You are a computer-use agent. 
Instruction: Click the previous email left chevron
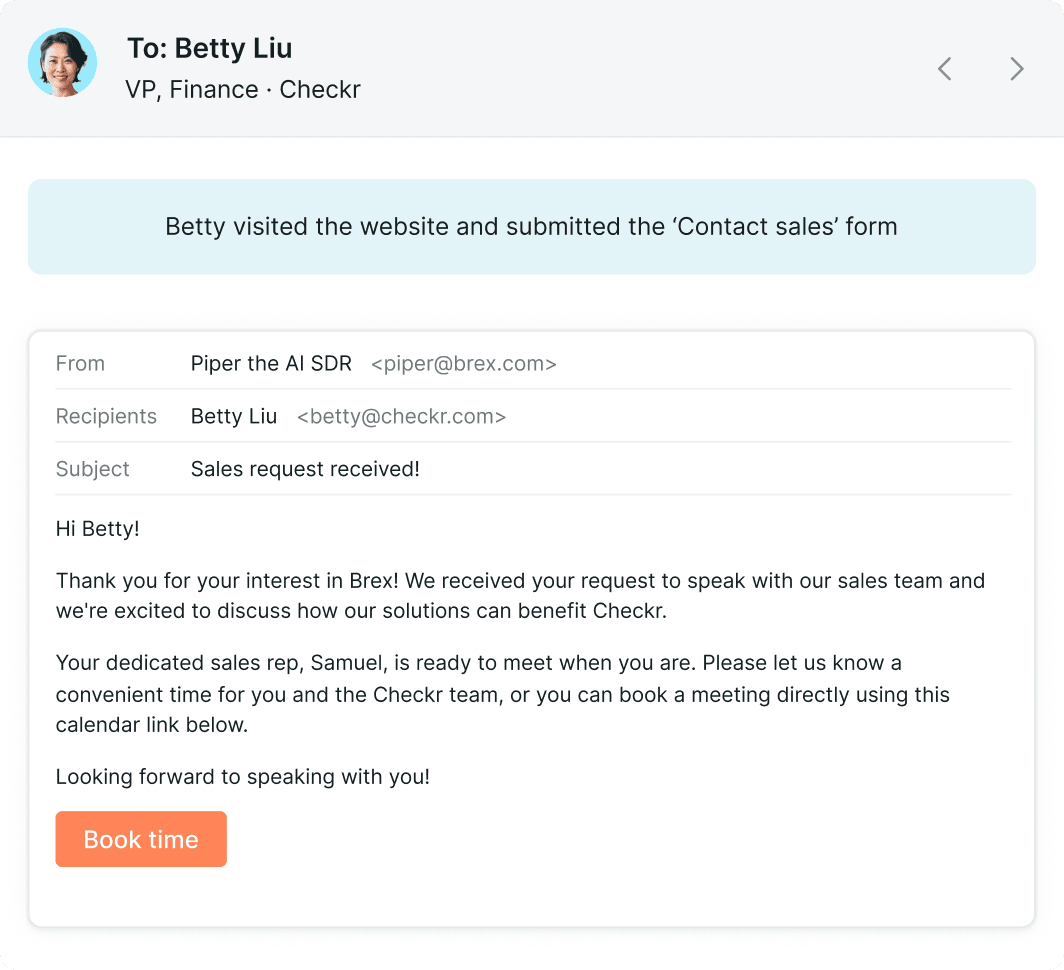pyautogui.click(x=945, y=69)
